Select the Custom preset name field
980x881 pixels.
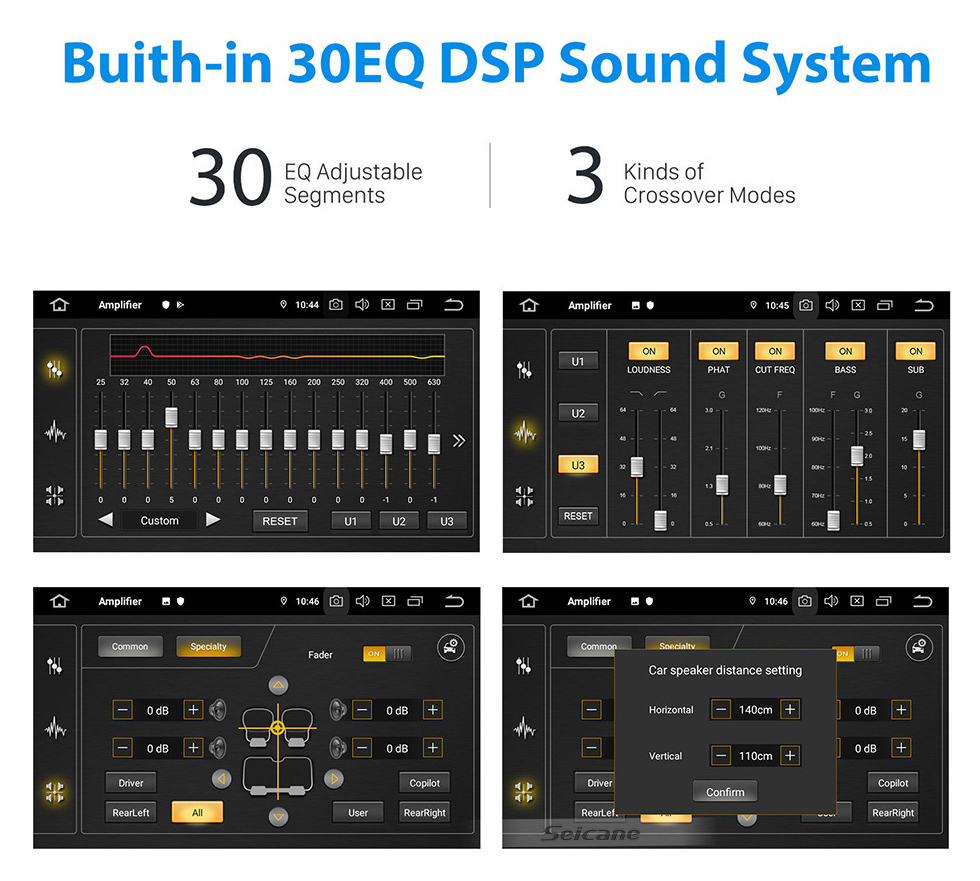(159, 520)
